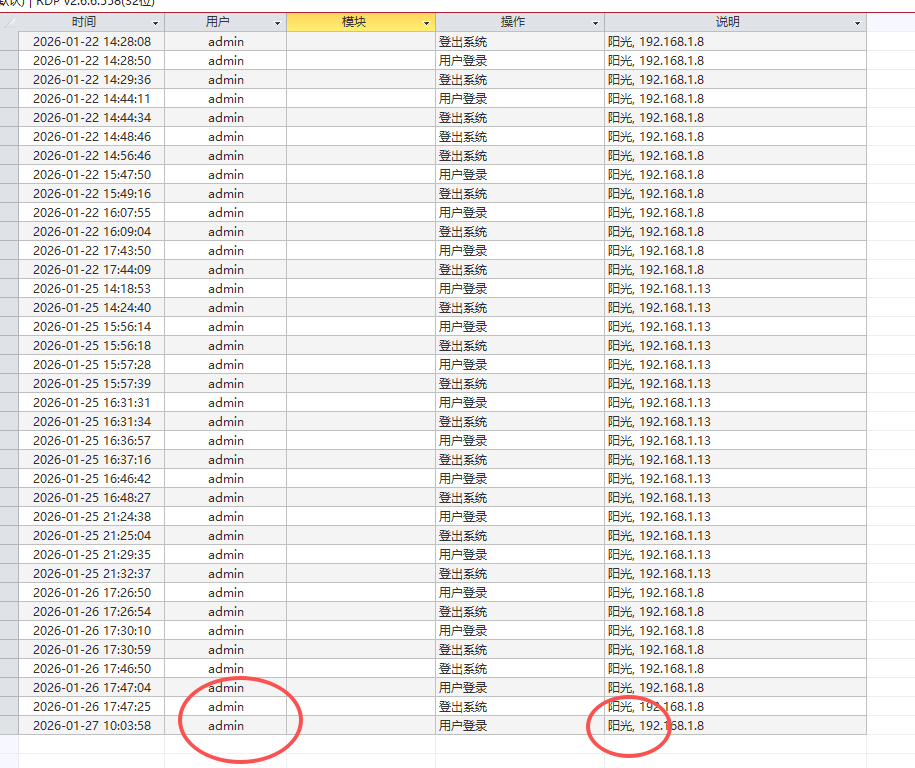This screenshot has width=915, height=768.
Task: Click the admin cell in the 2026-01-27 10:03:58 row
Action: coord(226,726)
